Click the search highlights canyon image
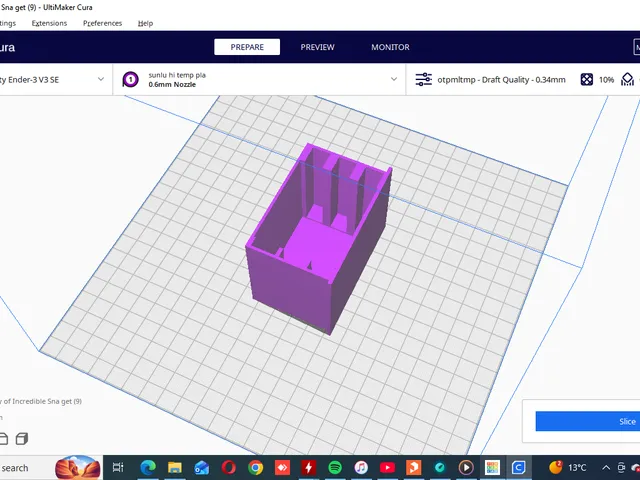This screenshot has height=480, width=640. 78,467
